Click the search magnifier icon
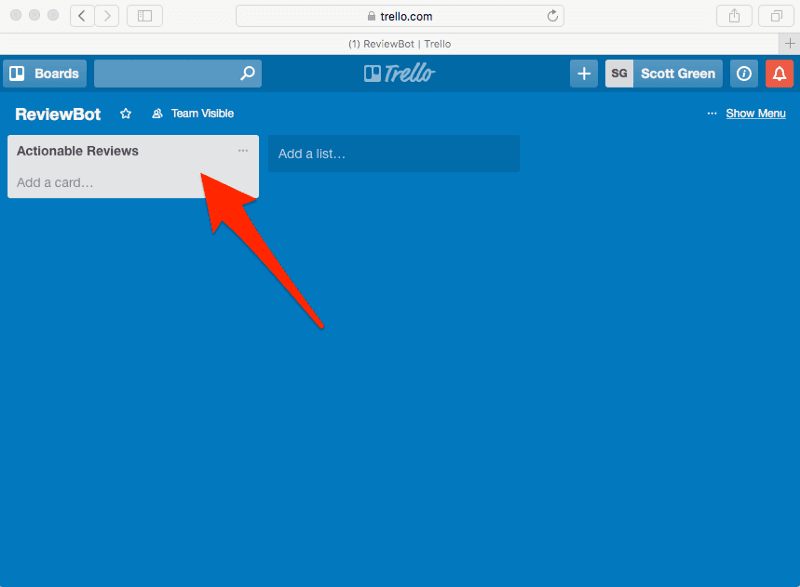Image resolution: width=800 pixels, height=587 pixels. tap(246, 73)
